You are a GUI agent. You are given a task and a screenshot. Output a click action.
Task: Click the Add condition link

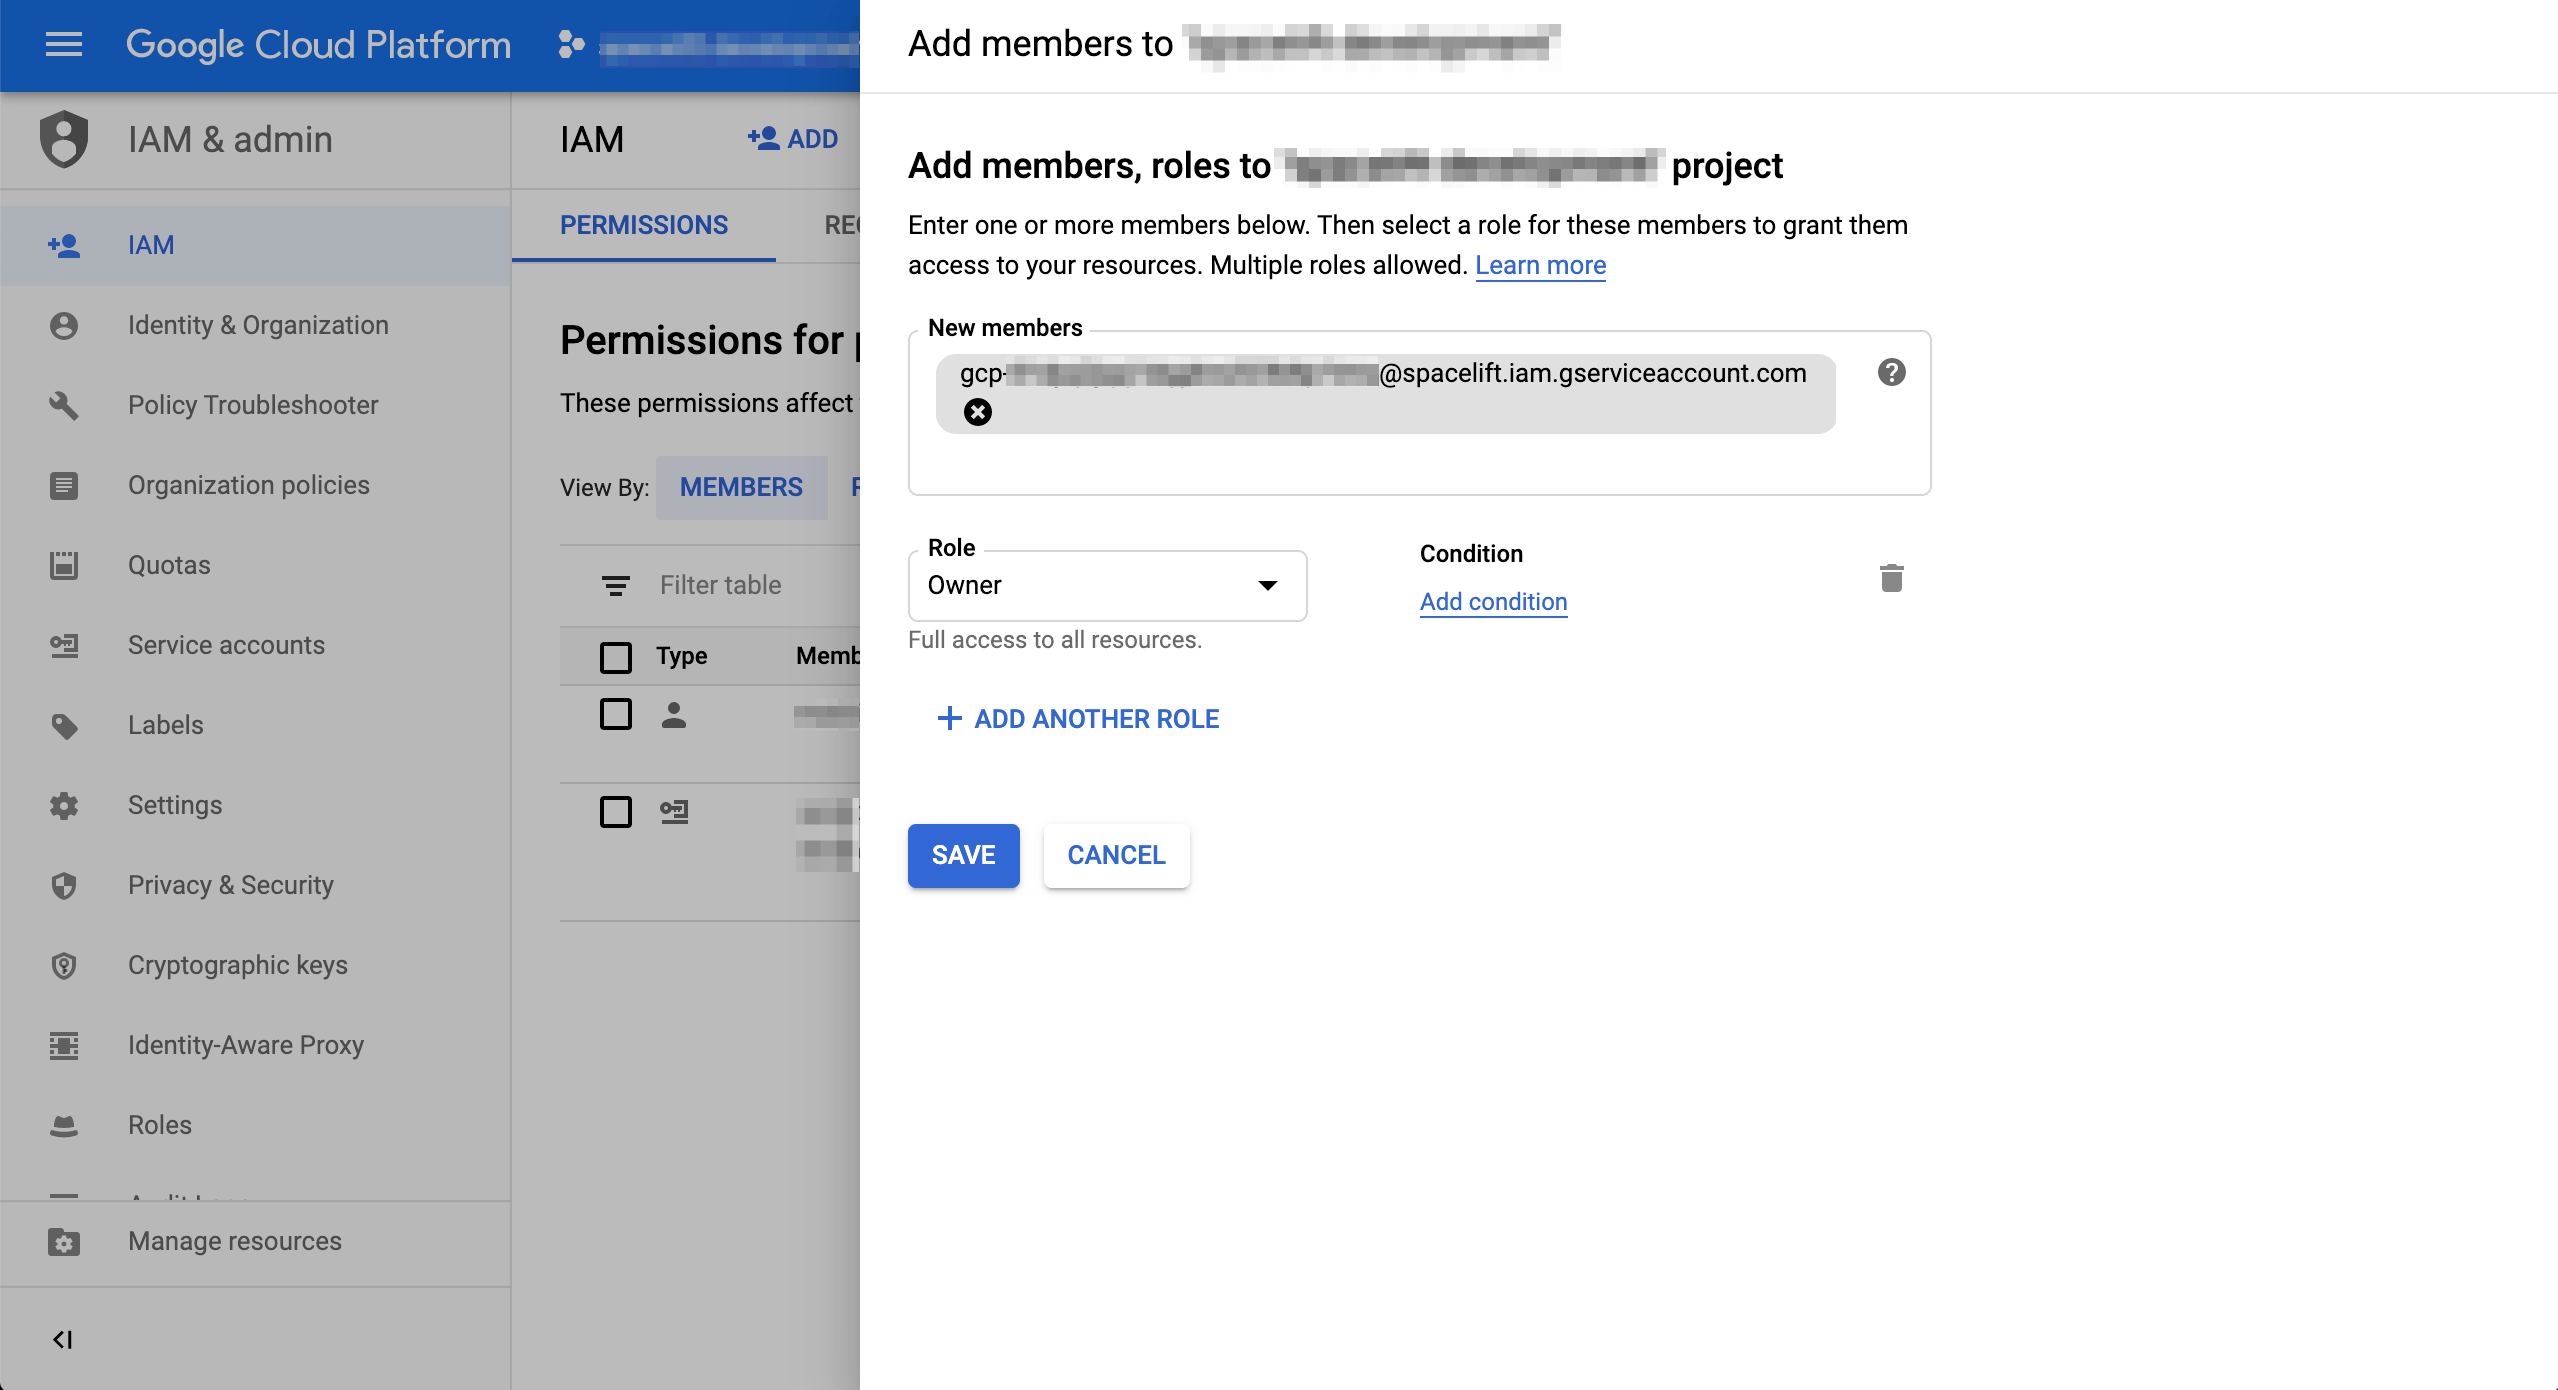(x=1493, y=601)
